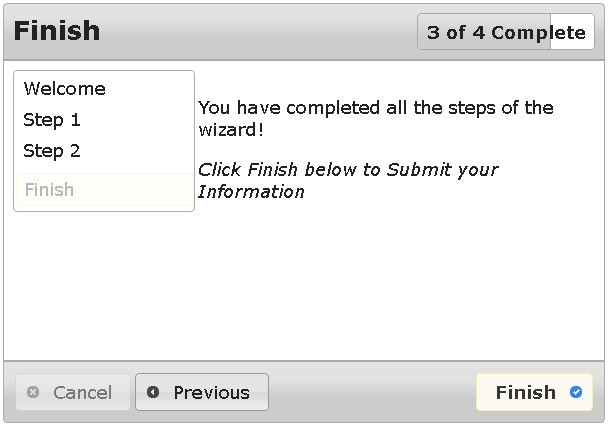Select Step 1 in the steps list

click(x=52, y=120)
